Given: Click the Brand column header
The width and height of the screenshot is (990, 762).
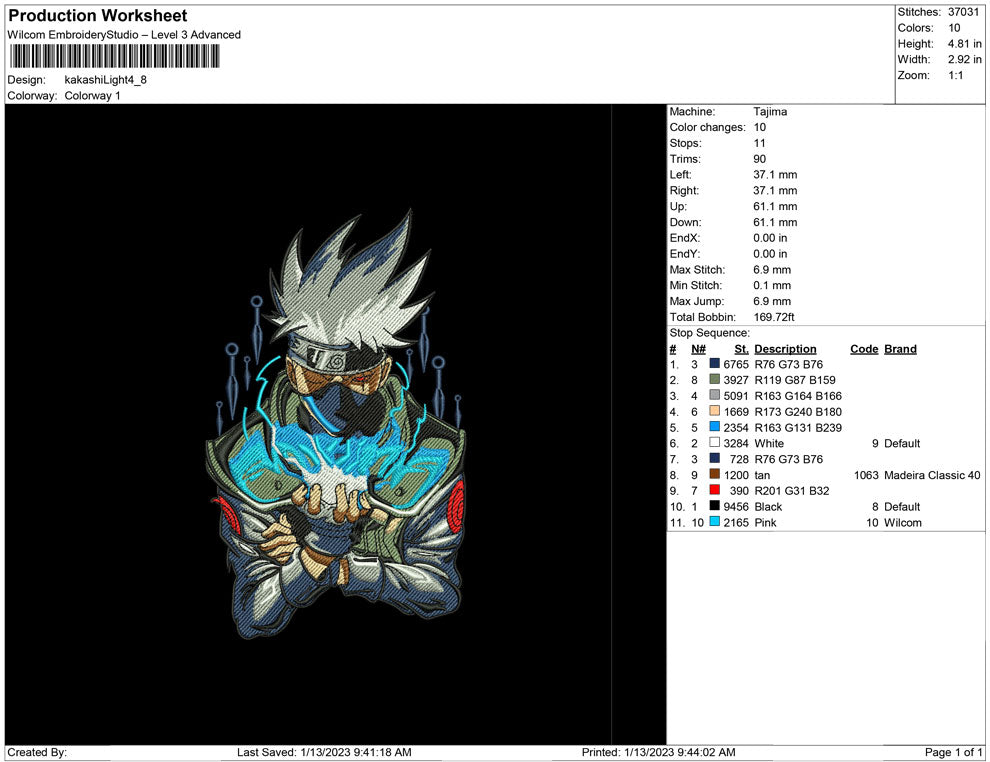Looking at the screenshot, I should tap(899, 348).
